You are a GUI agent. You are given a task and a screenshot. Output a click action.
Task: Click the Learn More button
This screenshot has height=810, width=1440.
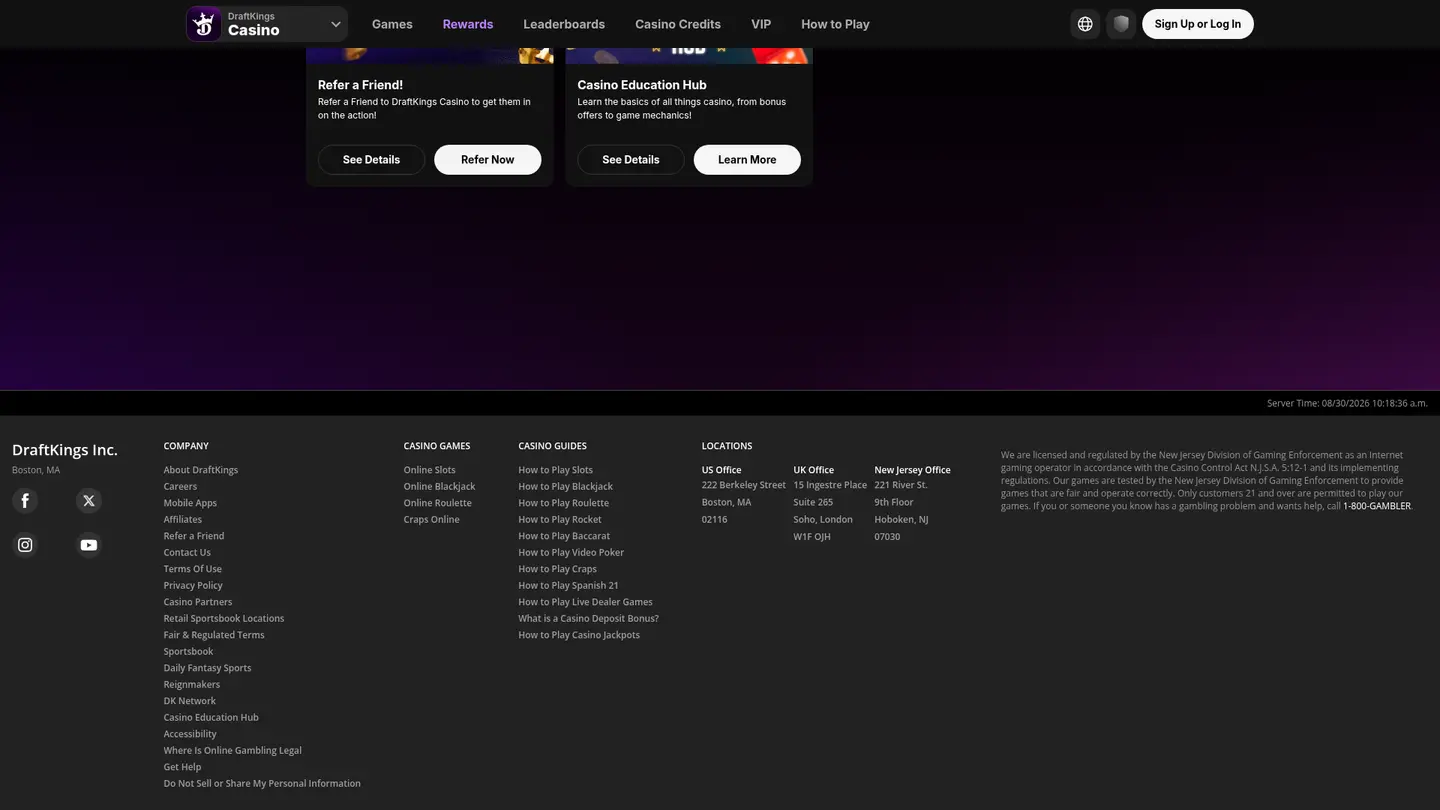[747, 160]
